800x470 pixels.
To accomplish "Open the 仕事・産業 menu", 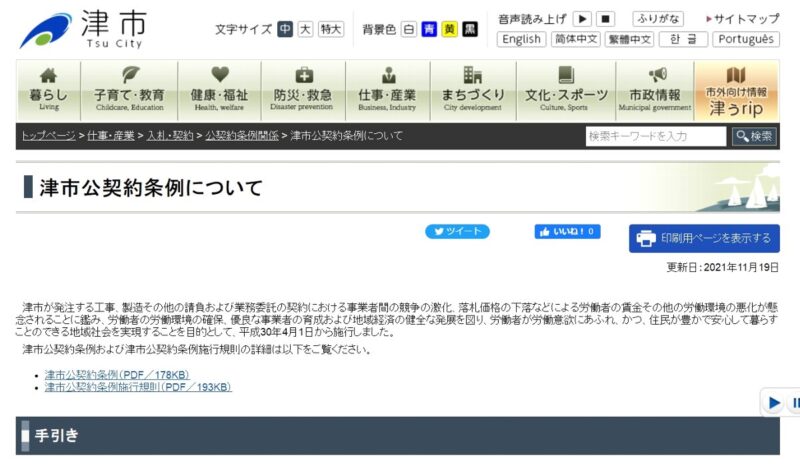I will [387, 90].
